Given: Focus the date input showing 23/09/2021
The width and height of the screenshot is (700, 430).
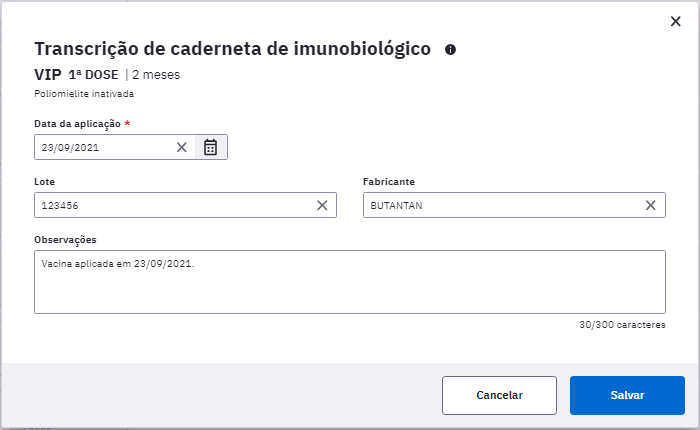Looking at the screenshot, I should pos(105,147).
